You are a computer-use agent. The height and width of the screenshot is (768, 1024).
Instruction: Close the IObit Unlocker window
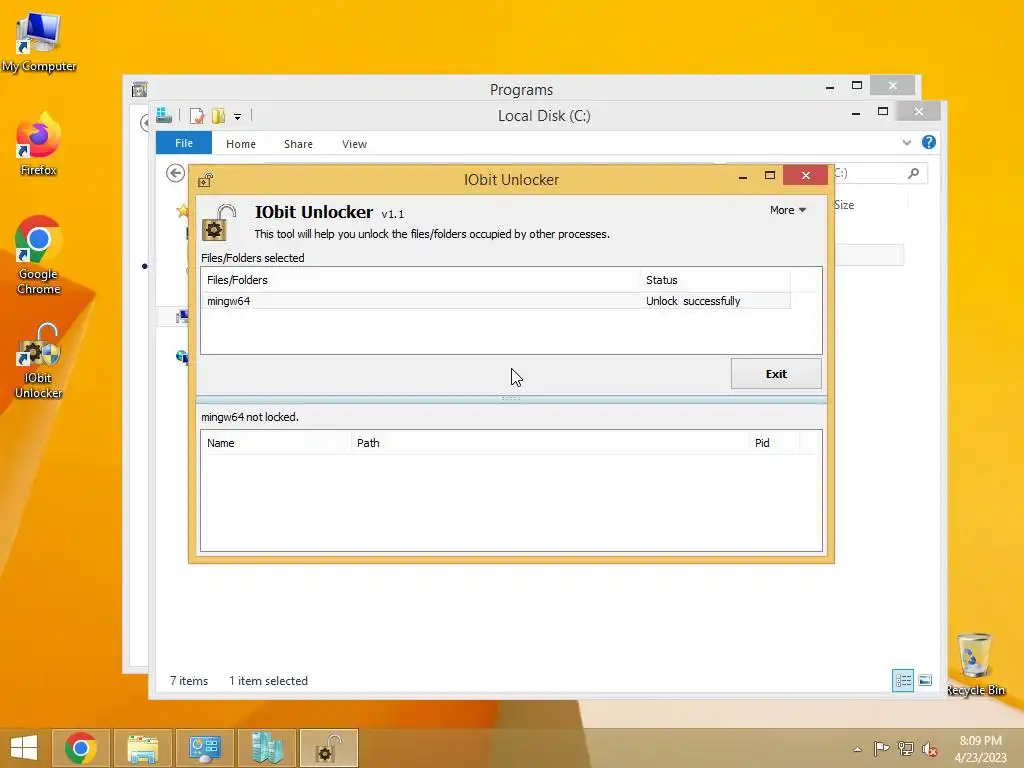pos(806,175)
